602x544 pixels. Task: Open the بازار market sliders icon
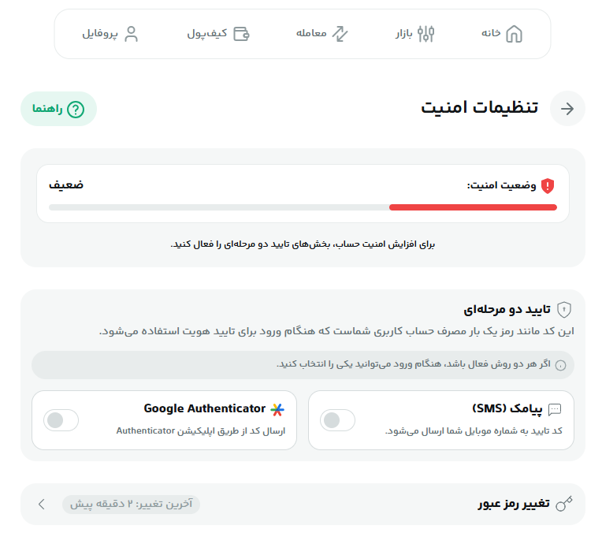pyautogui.click(x=426, y=34)
